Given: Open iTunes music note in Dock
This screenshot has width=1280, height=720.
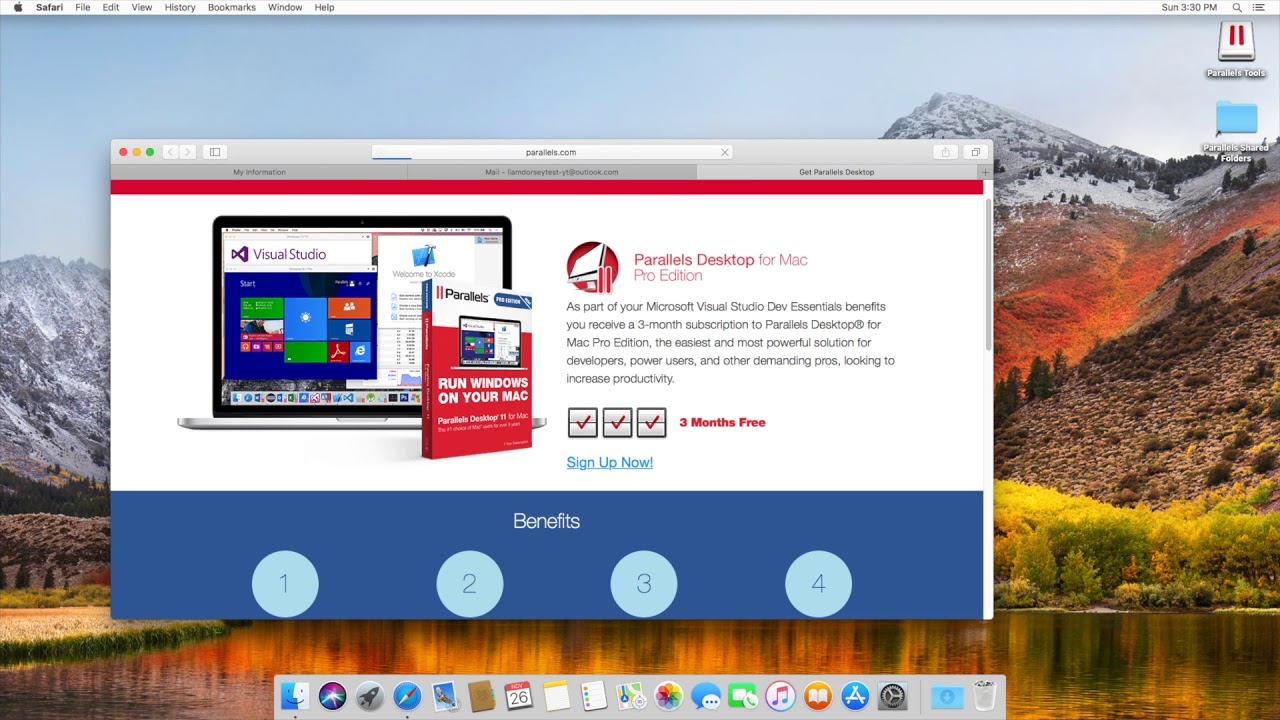Looking at the screenshot, I should [780, 696].
